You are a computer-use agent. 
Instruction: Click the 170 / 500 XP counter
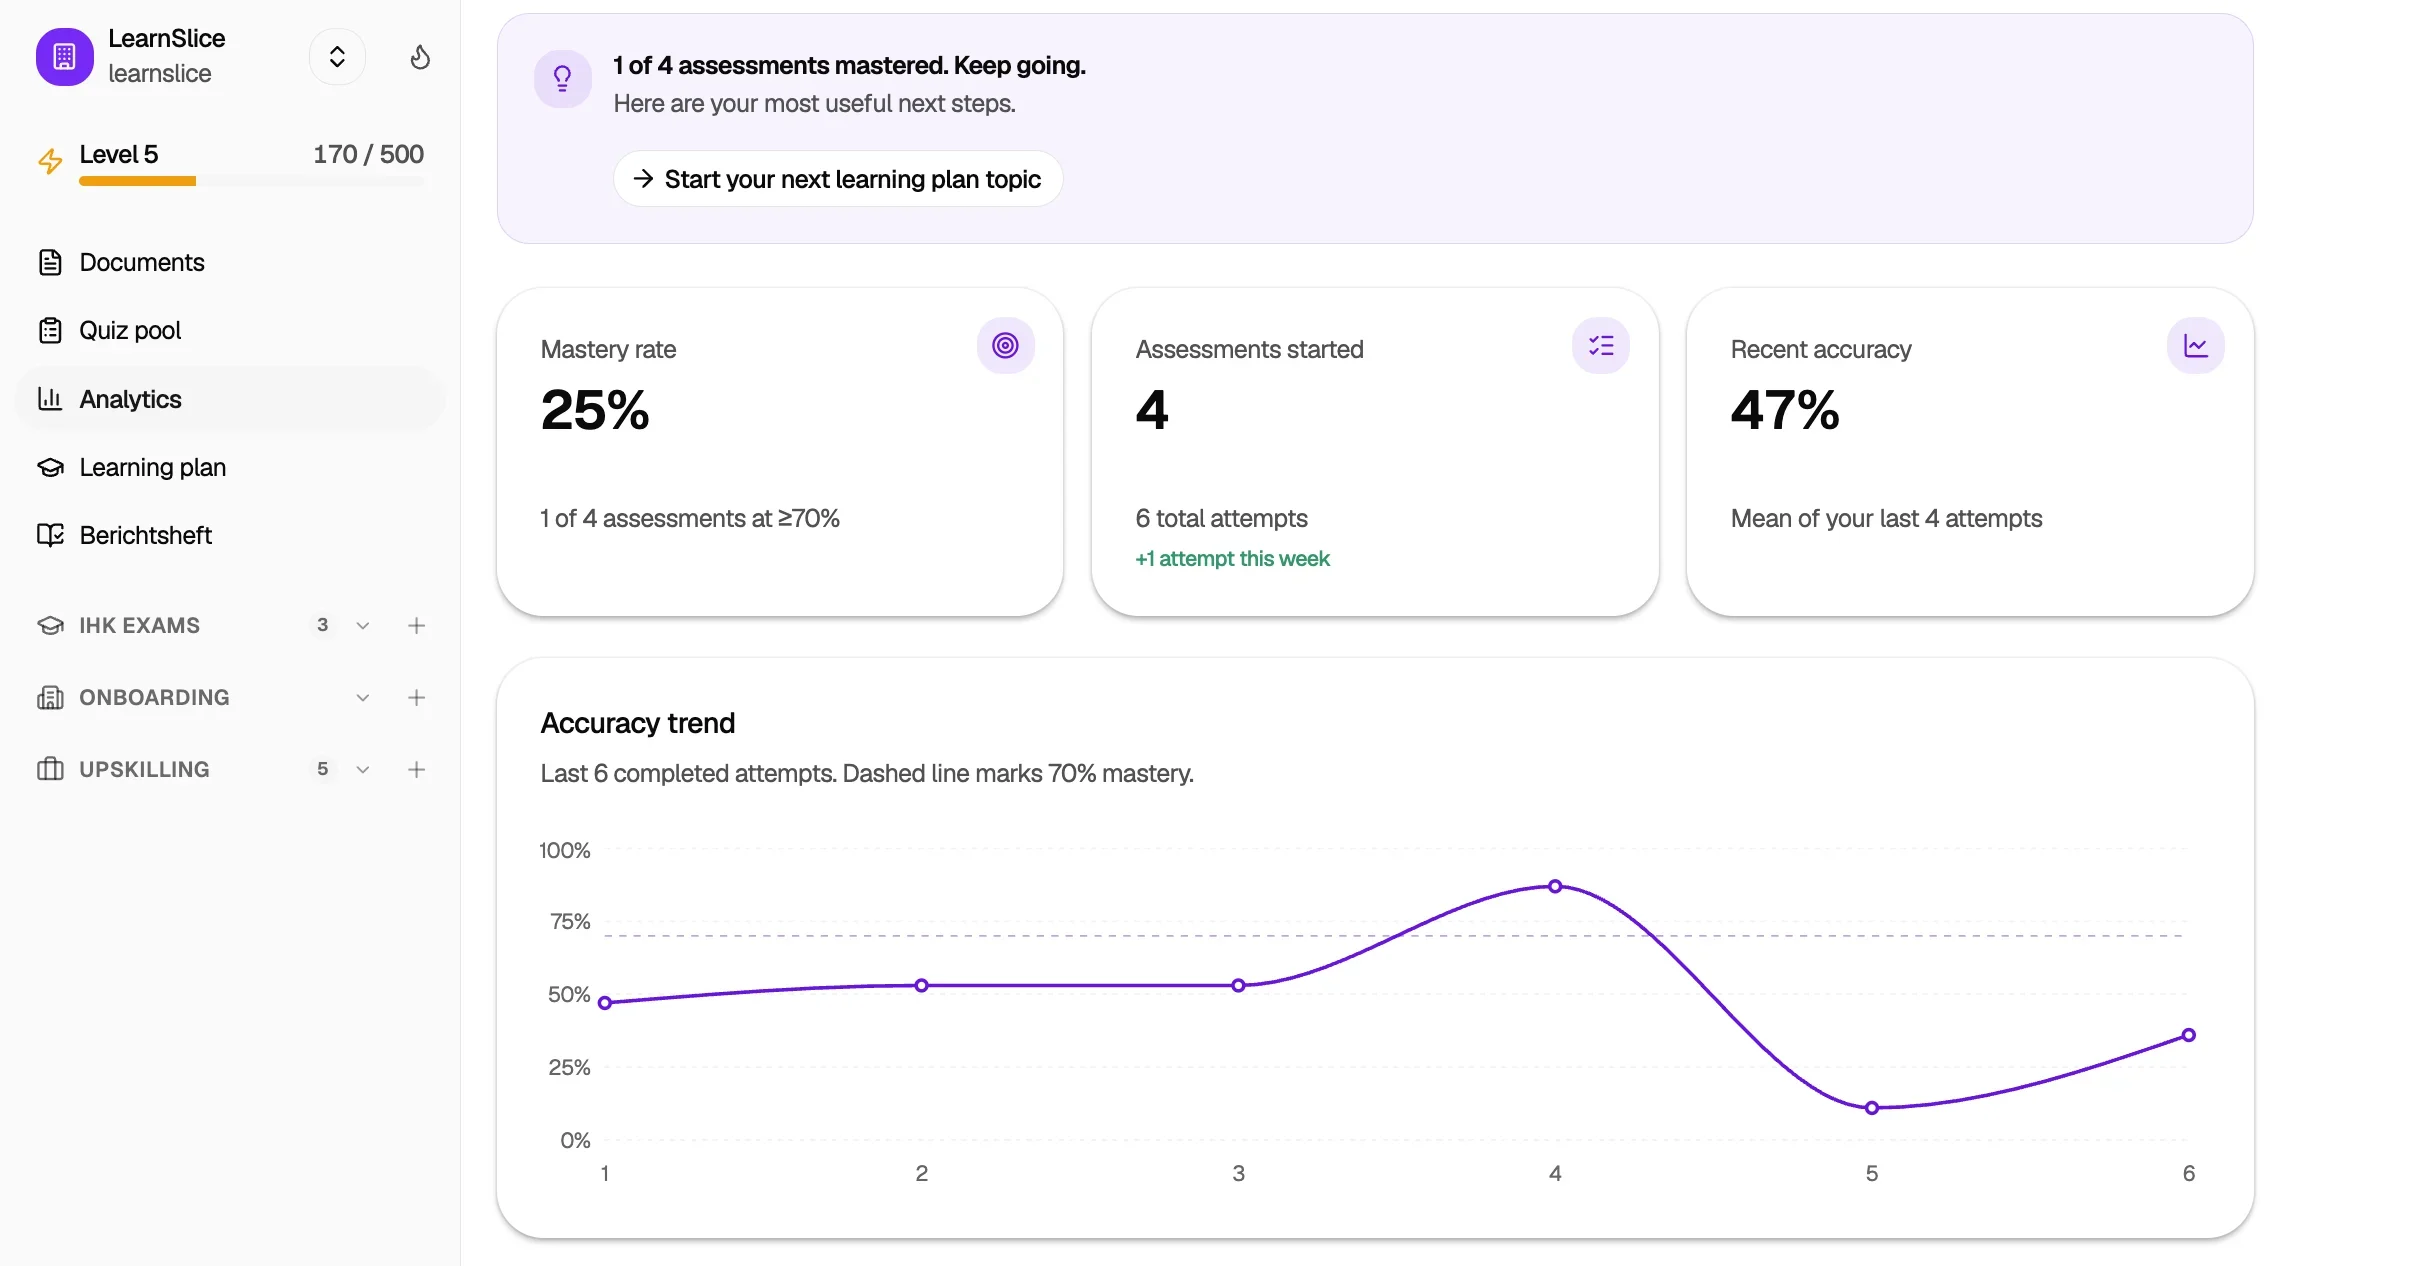click(369, 154)
